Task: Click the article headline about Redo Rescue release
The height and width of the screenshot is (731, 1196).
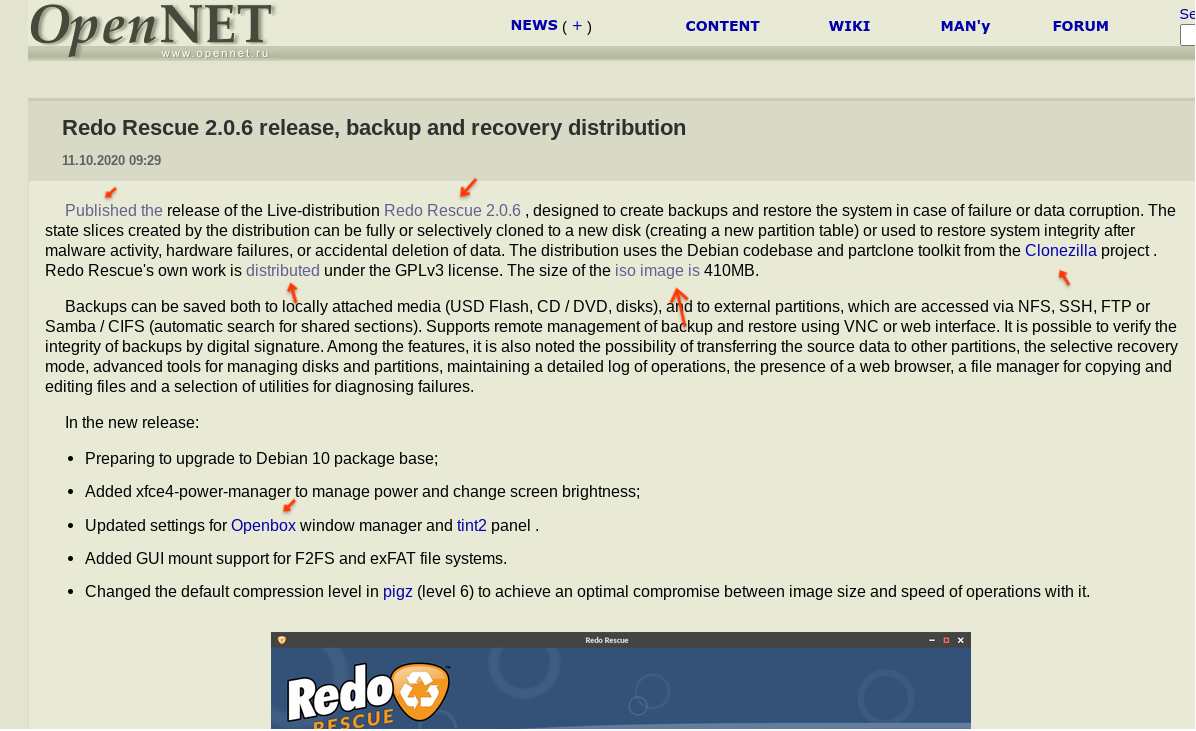Action: pos(374,128)
